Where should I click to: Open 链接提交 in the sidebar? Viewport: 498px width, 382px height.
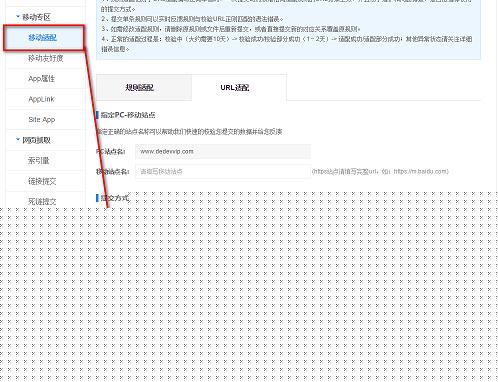click(x=42, y=181)
